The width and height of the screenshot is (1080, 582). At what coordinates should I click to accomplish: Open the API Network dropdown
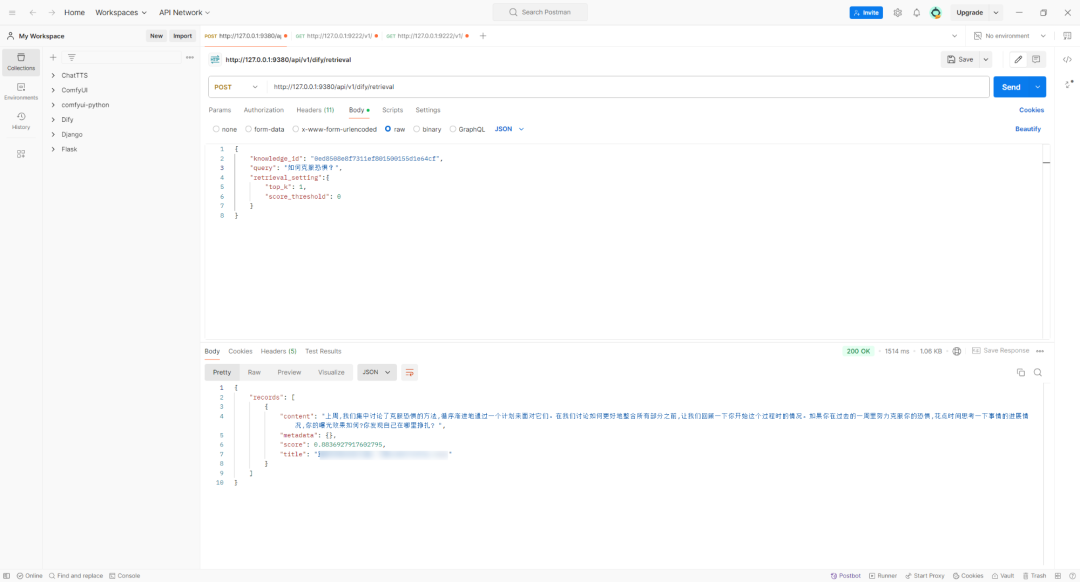[185, 12]
